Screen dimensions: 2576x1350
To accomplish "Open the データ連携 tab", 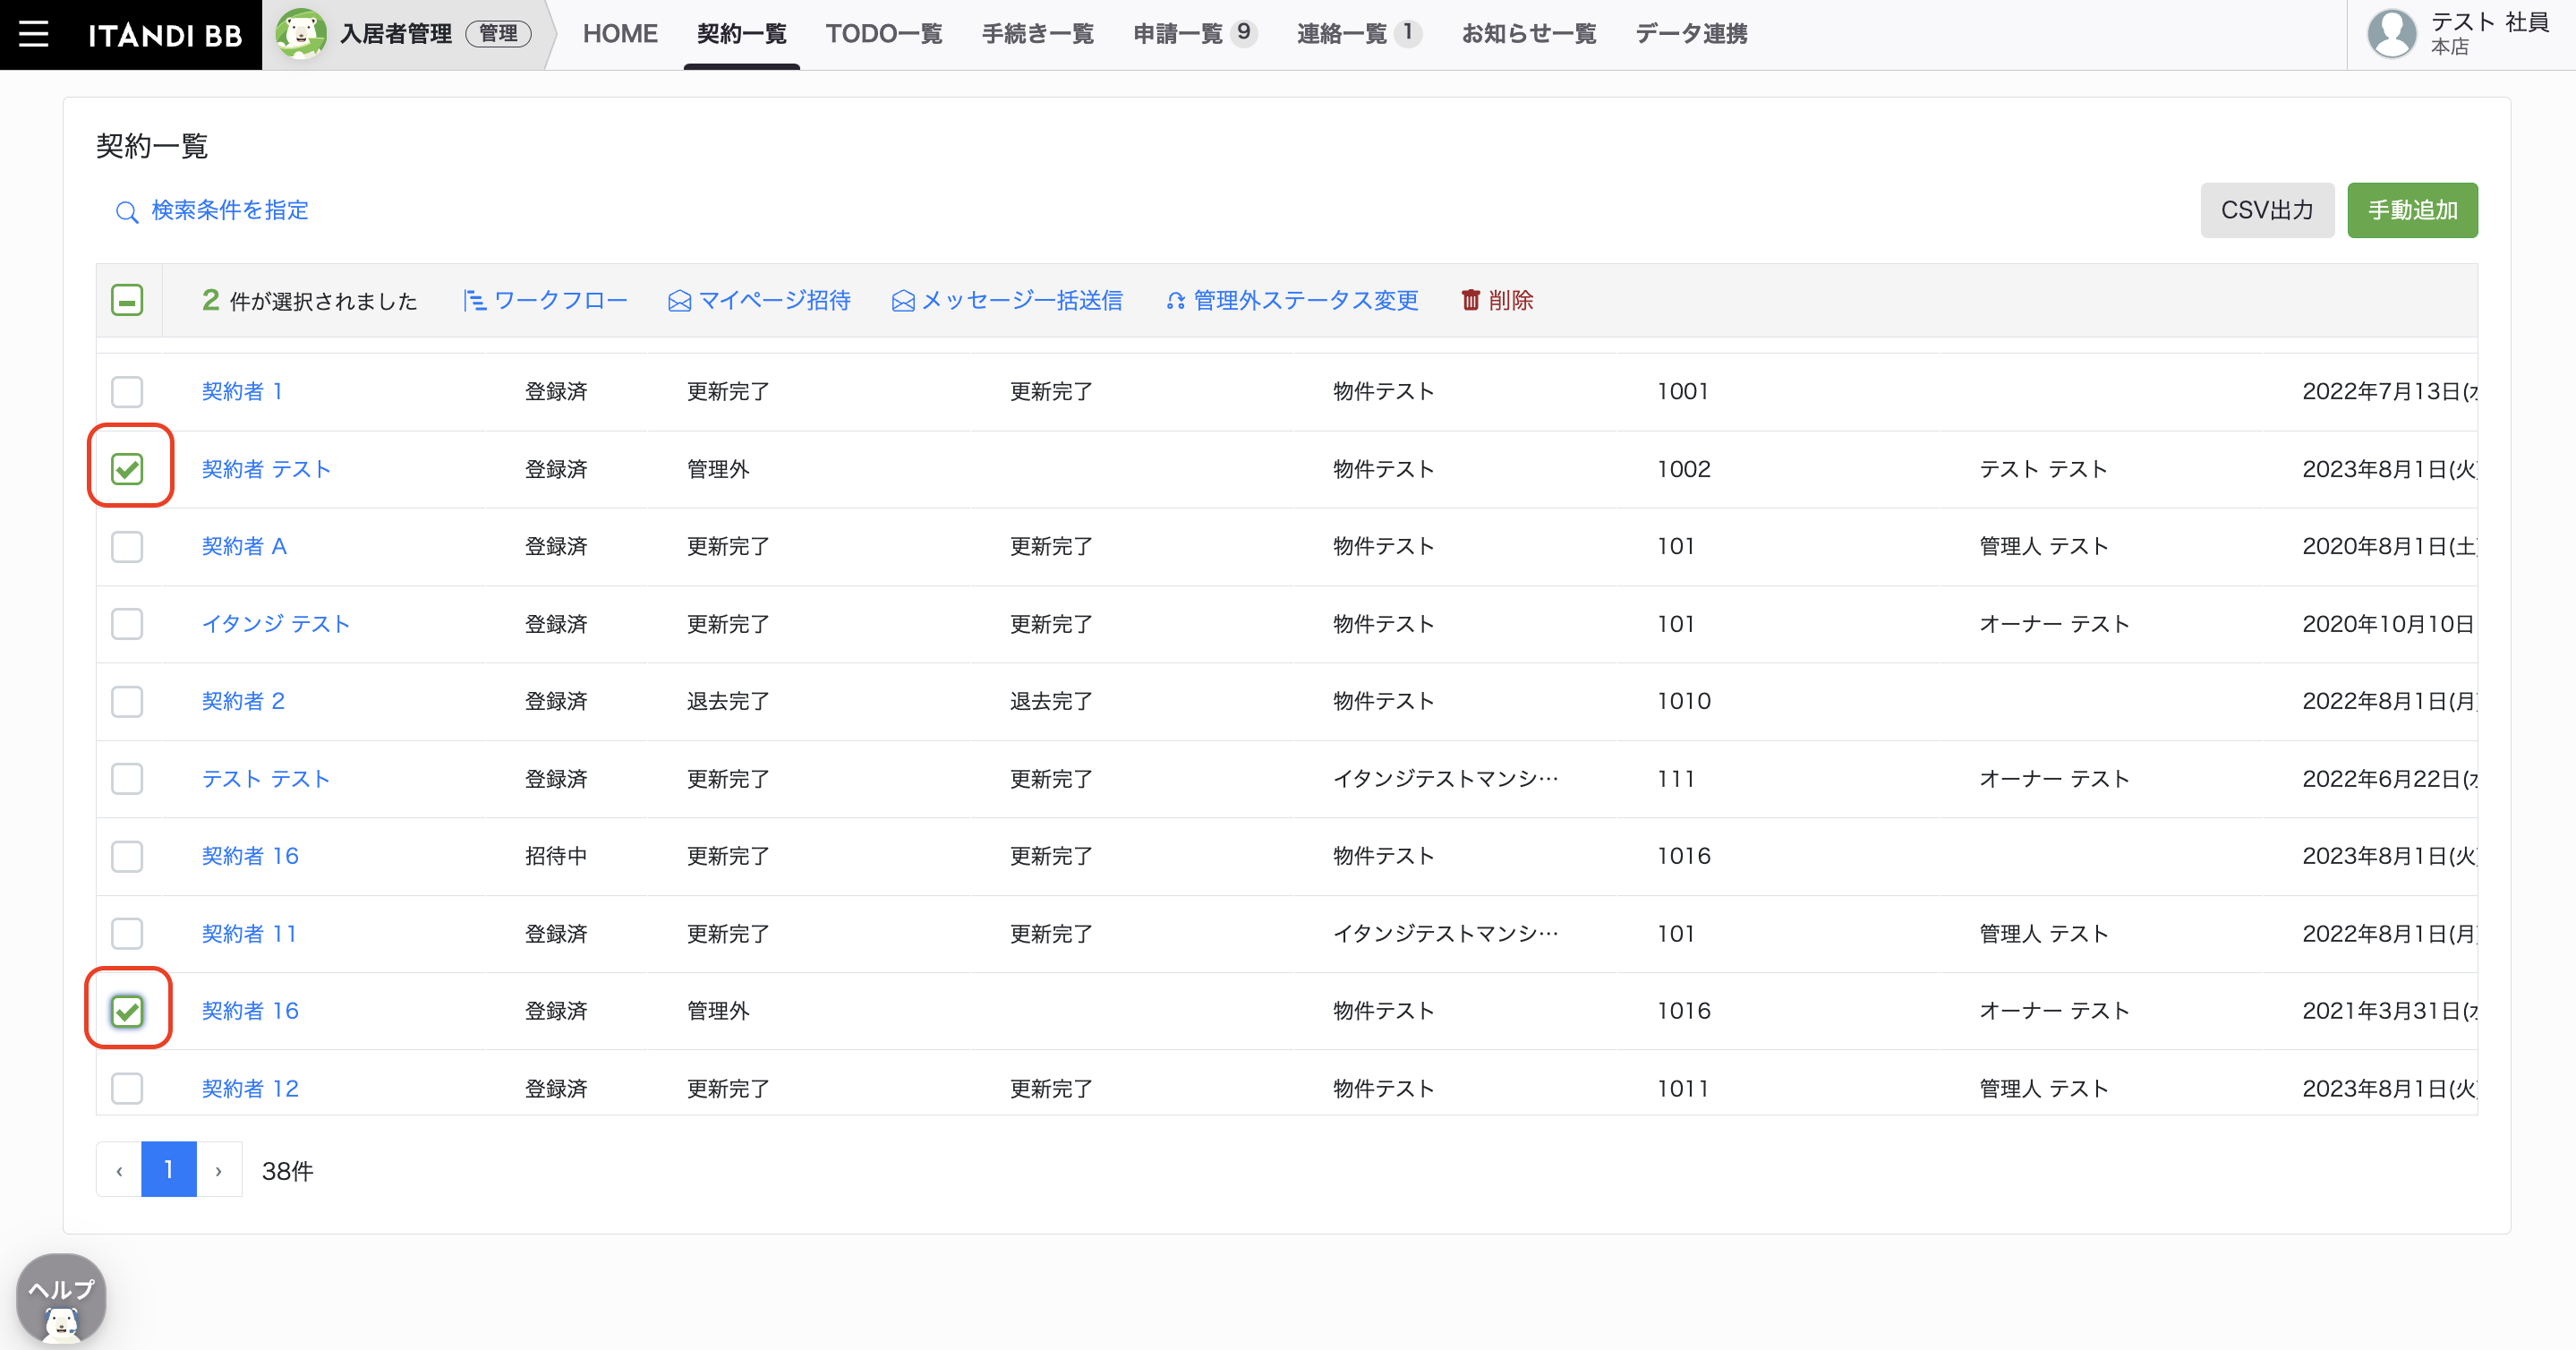I will [1691, 34].
